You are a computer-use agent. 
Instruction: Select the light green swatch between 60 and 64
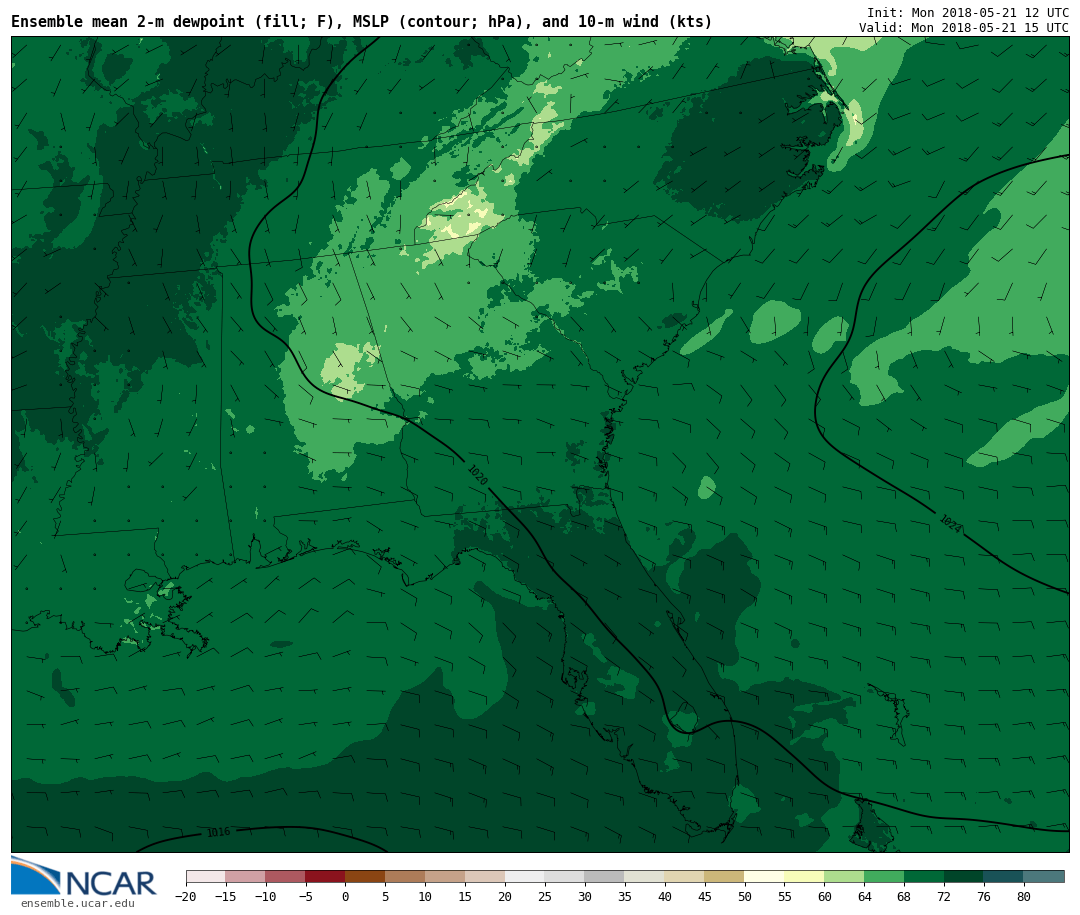[x=844, y=877]
